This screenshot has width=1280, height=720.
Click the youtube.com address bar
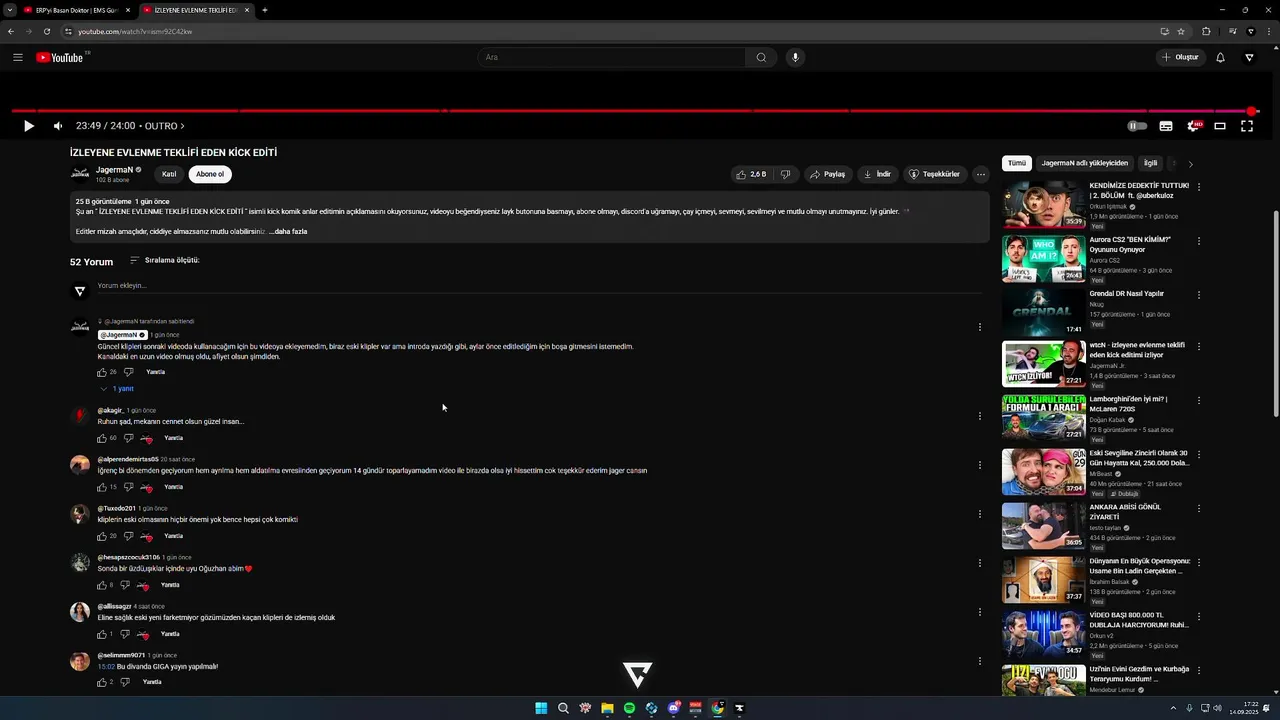(x=600, y=31)
